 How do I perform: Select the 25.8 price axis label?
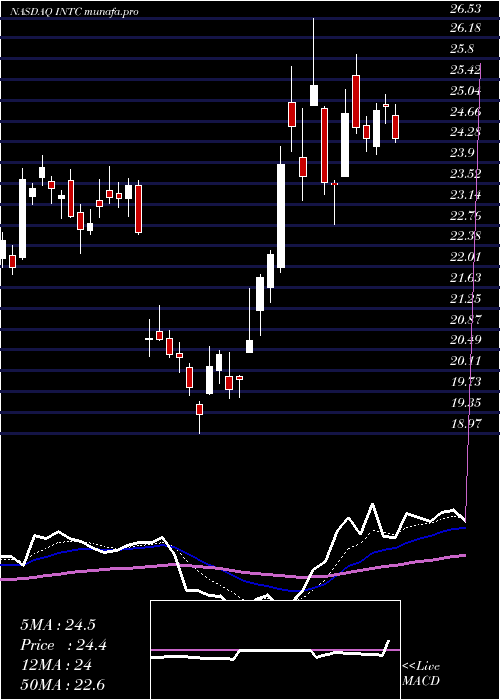click(462, 49)
